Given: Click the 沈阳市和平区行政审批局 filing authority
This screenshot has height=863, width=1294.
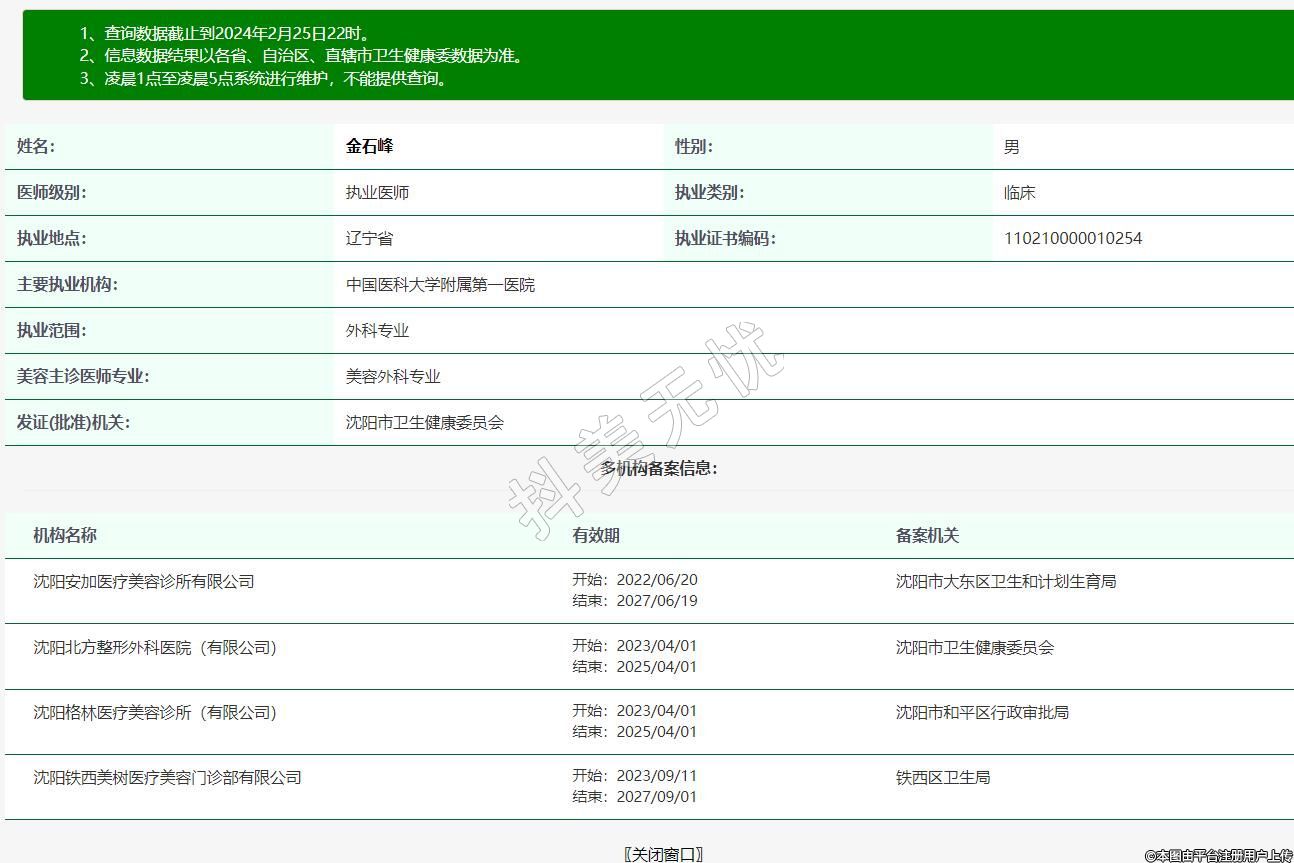Looking at the screenshot, I should coord(982,712).
